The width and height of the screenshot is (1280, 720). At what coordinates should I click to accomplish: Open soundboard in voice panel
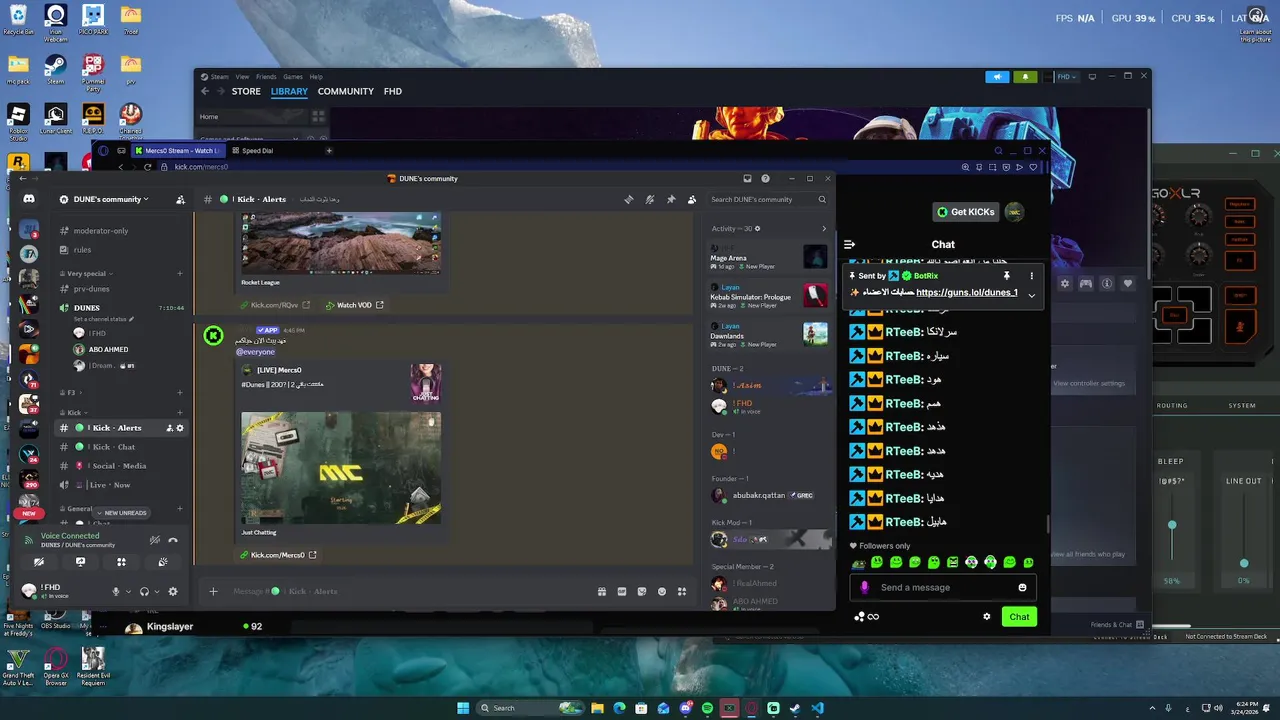tap(162, 562)
